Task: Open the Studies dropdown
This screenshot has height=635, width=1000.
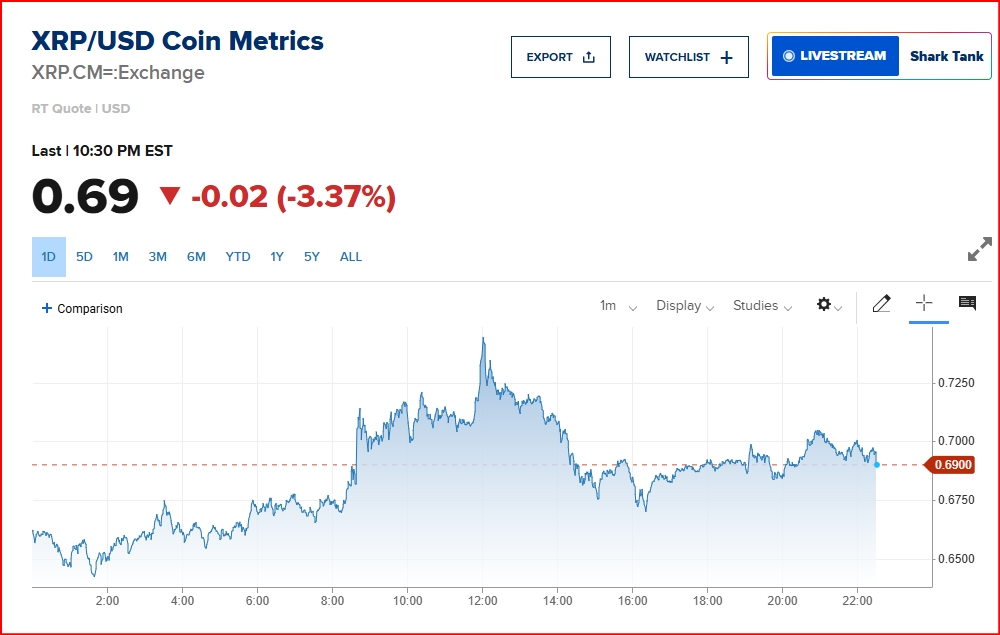Action: [x=763, y=306]
